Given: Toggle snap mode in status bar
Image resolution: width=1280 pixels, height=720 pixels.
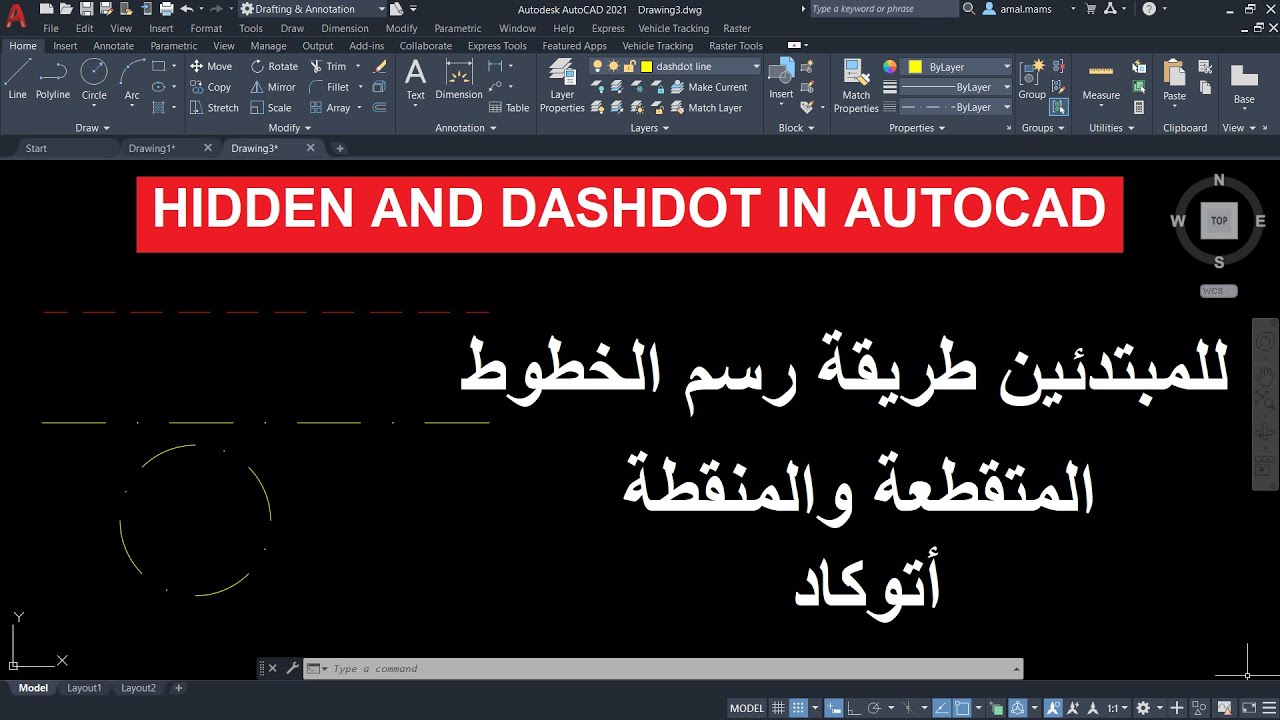Looking at the screenshot, I should (798, 708).
